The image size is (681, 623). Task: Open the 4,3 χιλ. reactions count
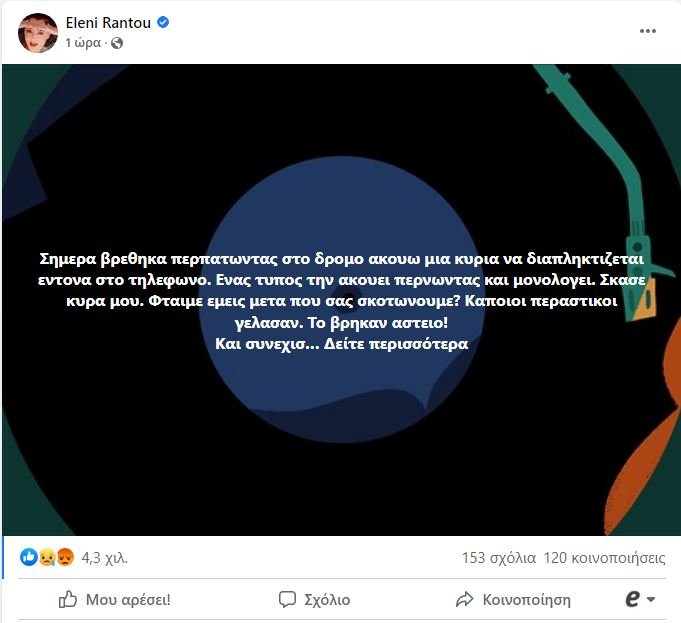pyautogui.click(x=105, y=558)
